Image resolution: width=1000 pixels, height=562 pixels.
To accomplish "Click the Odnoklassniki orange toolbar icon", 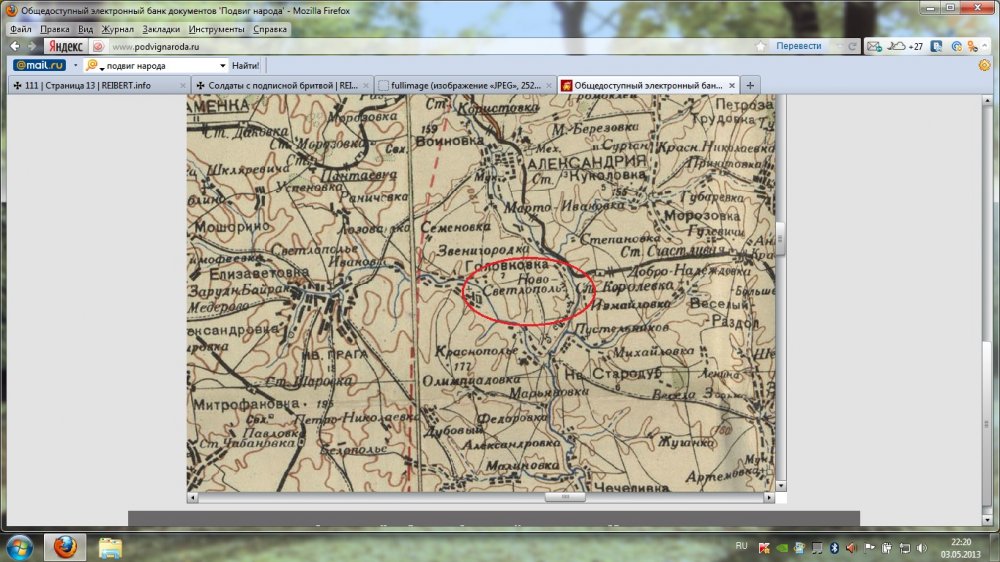I will pyautogui.click(x=972, y=46).
